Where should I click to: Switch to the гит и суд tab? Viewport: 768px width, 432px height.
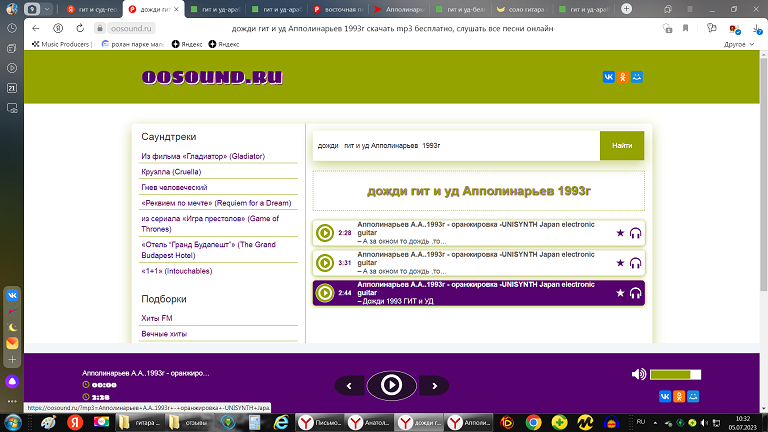[x=92, y=9]
